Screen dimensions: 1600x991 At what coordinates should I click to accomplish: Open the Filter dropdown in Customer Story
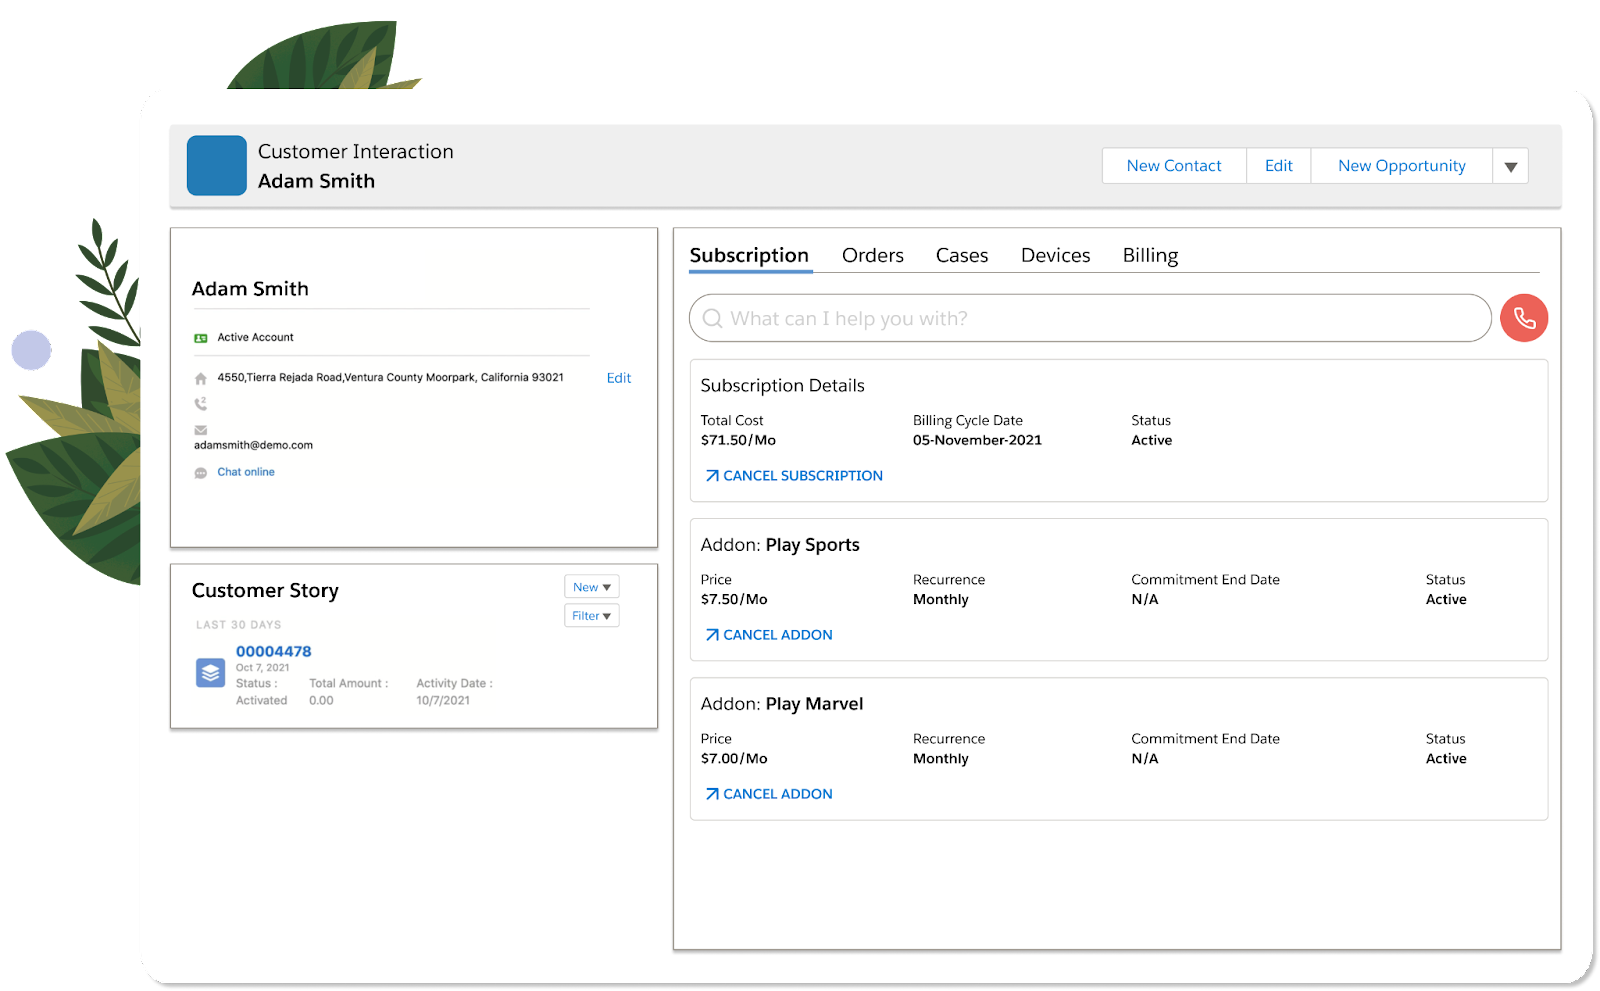point(591,615)
